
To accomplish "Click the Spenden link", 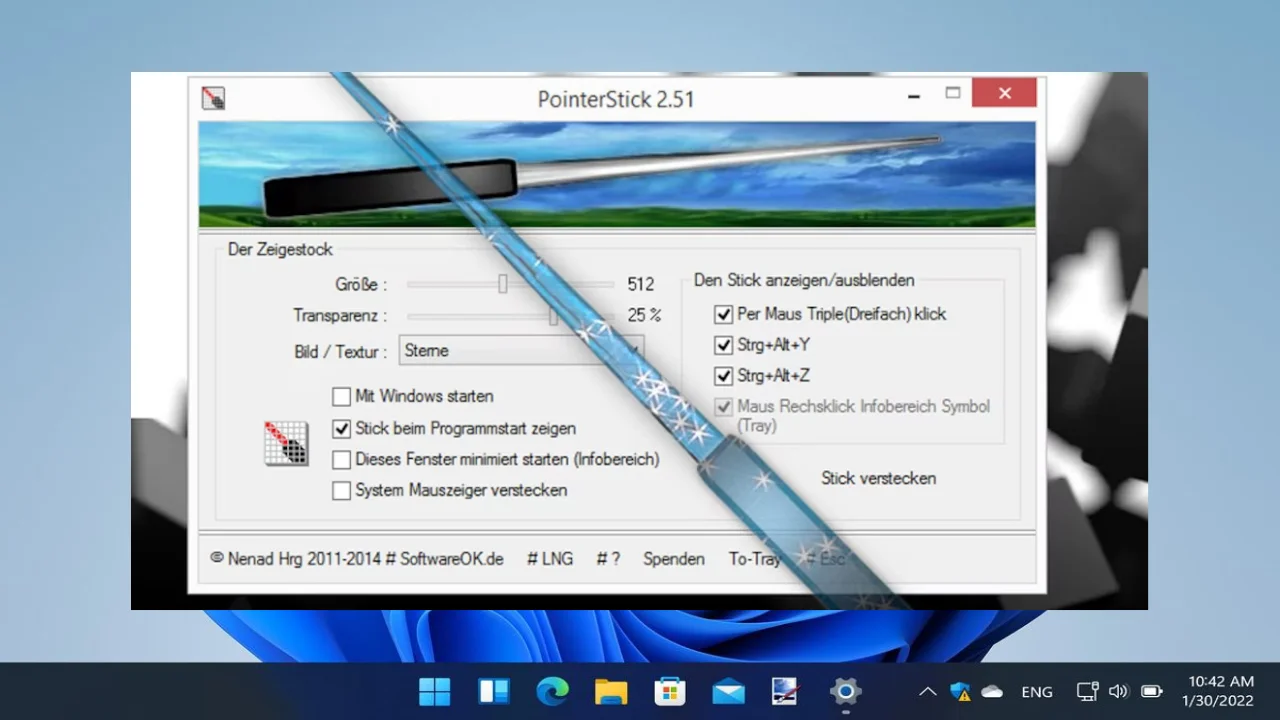I will point(674,559).
